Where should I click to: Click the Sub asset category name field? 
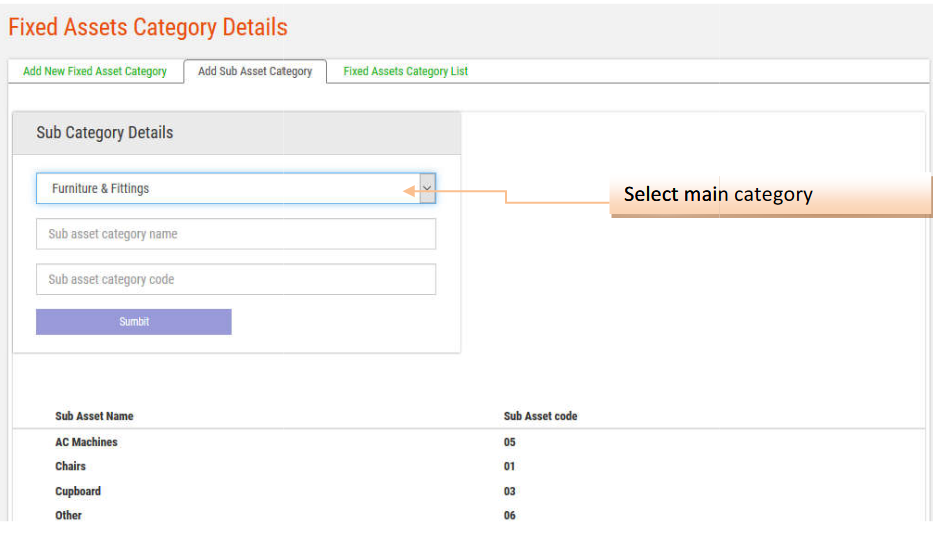point(236,234)
